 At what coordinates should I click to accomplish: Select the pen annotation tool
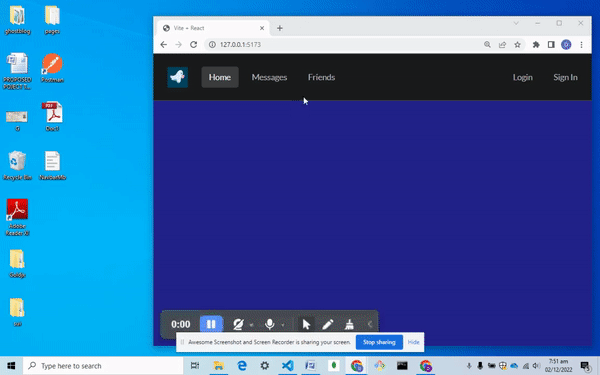pos(328,324)
